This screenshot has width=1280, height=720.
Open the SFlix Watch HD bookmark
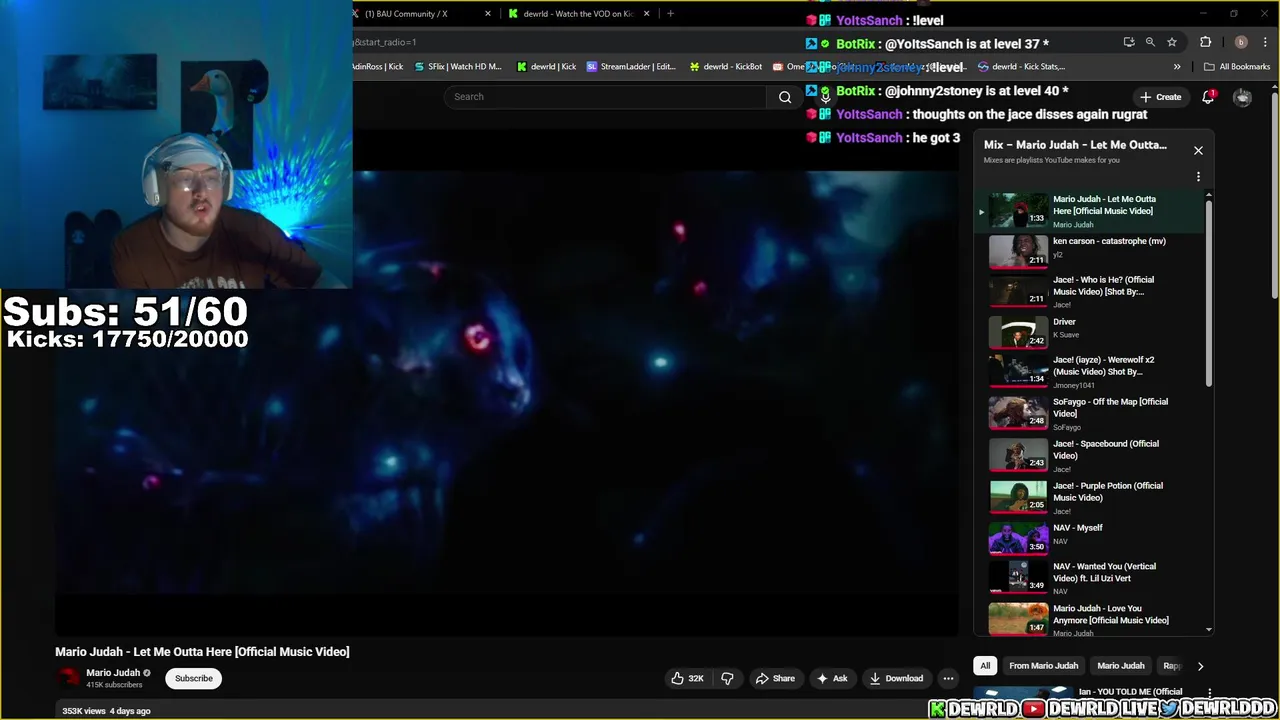pos(457,67)
